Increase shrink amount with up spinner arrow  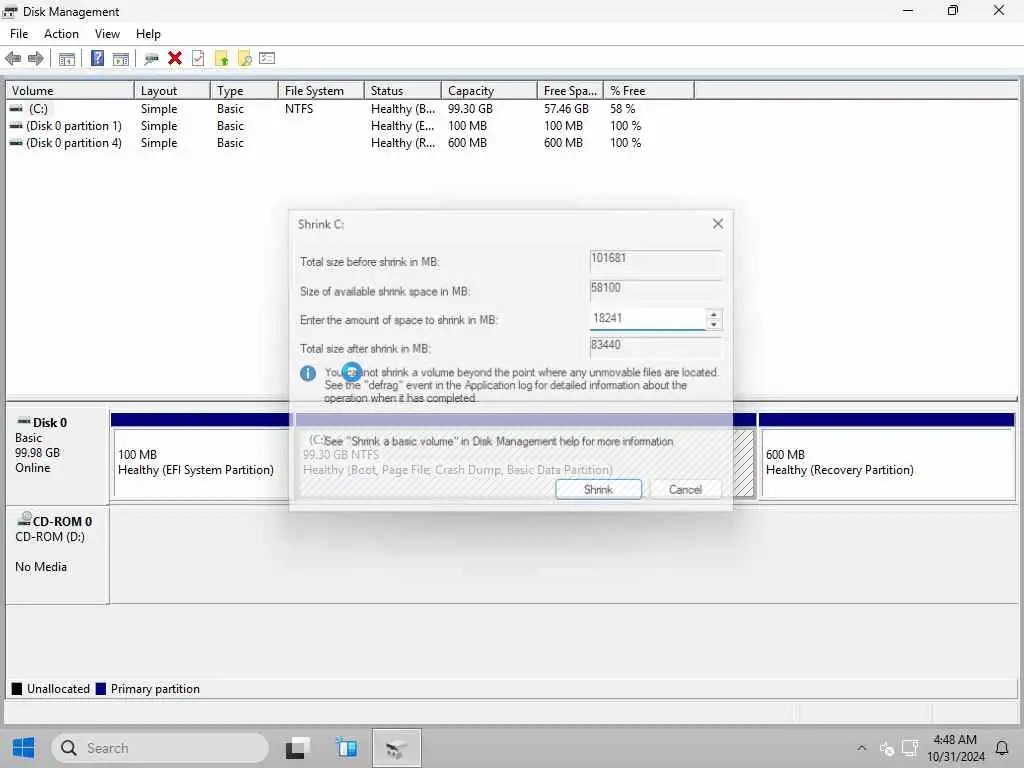tap(714, 314)
